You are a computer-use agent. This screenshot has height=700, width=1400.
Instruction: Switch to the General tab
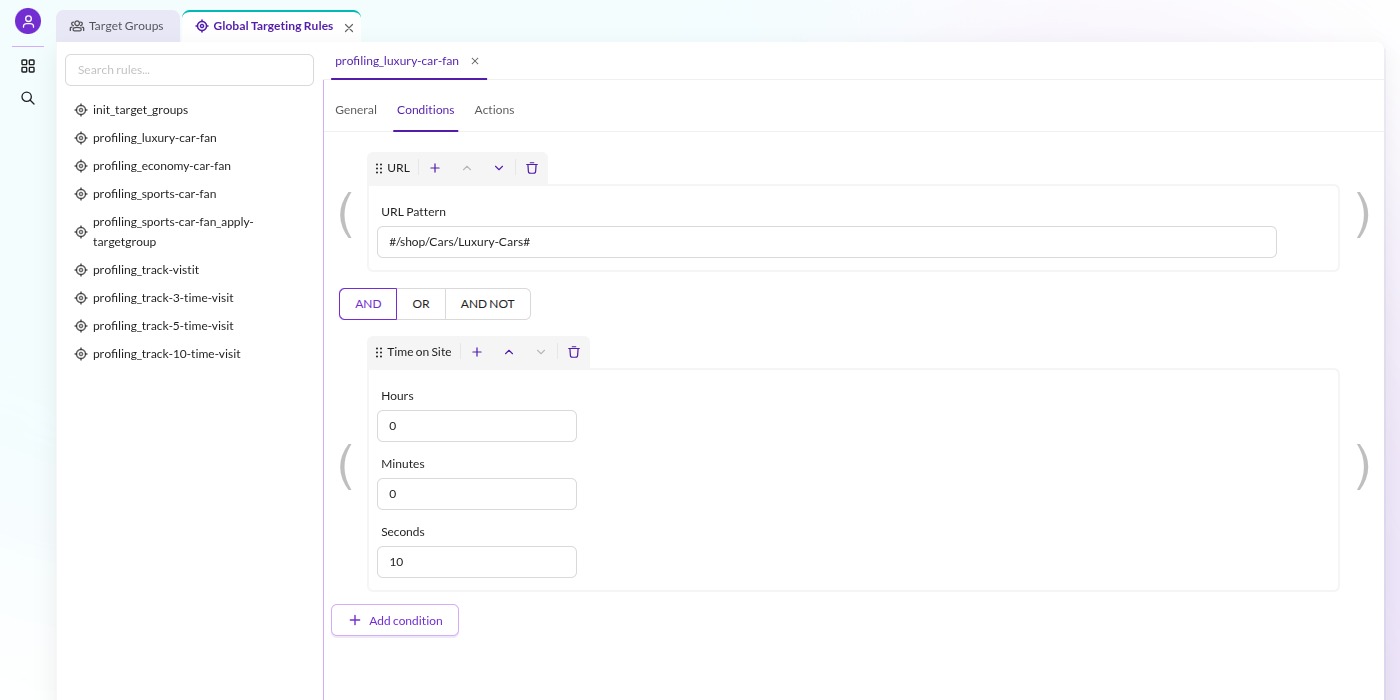[x=356, y=110]
